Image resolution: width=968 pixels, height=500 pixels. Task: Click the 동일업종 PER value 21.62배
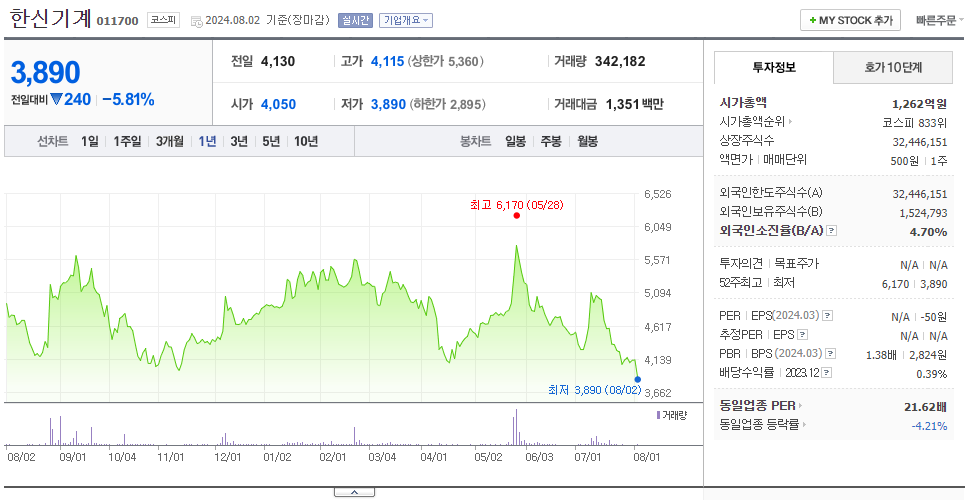(x=925, y=407)
